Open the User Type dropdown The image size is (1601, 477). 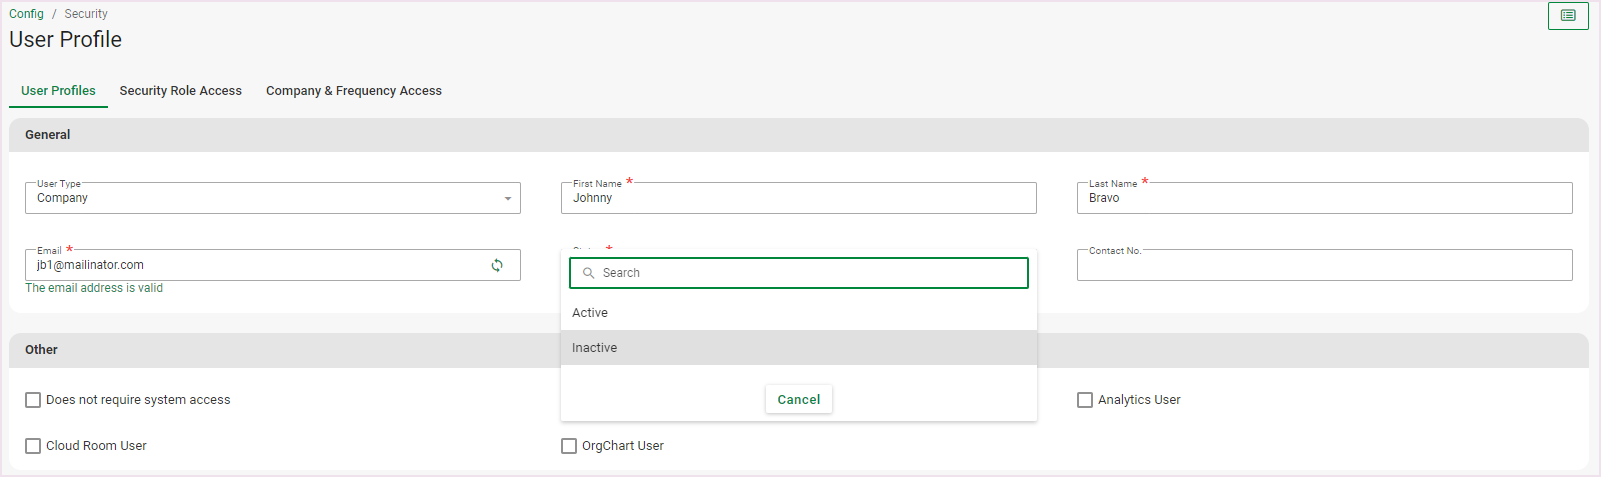click(272, 198)
